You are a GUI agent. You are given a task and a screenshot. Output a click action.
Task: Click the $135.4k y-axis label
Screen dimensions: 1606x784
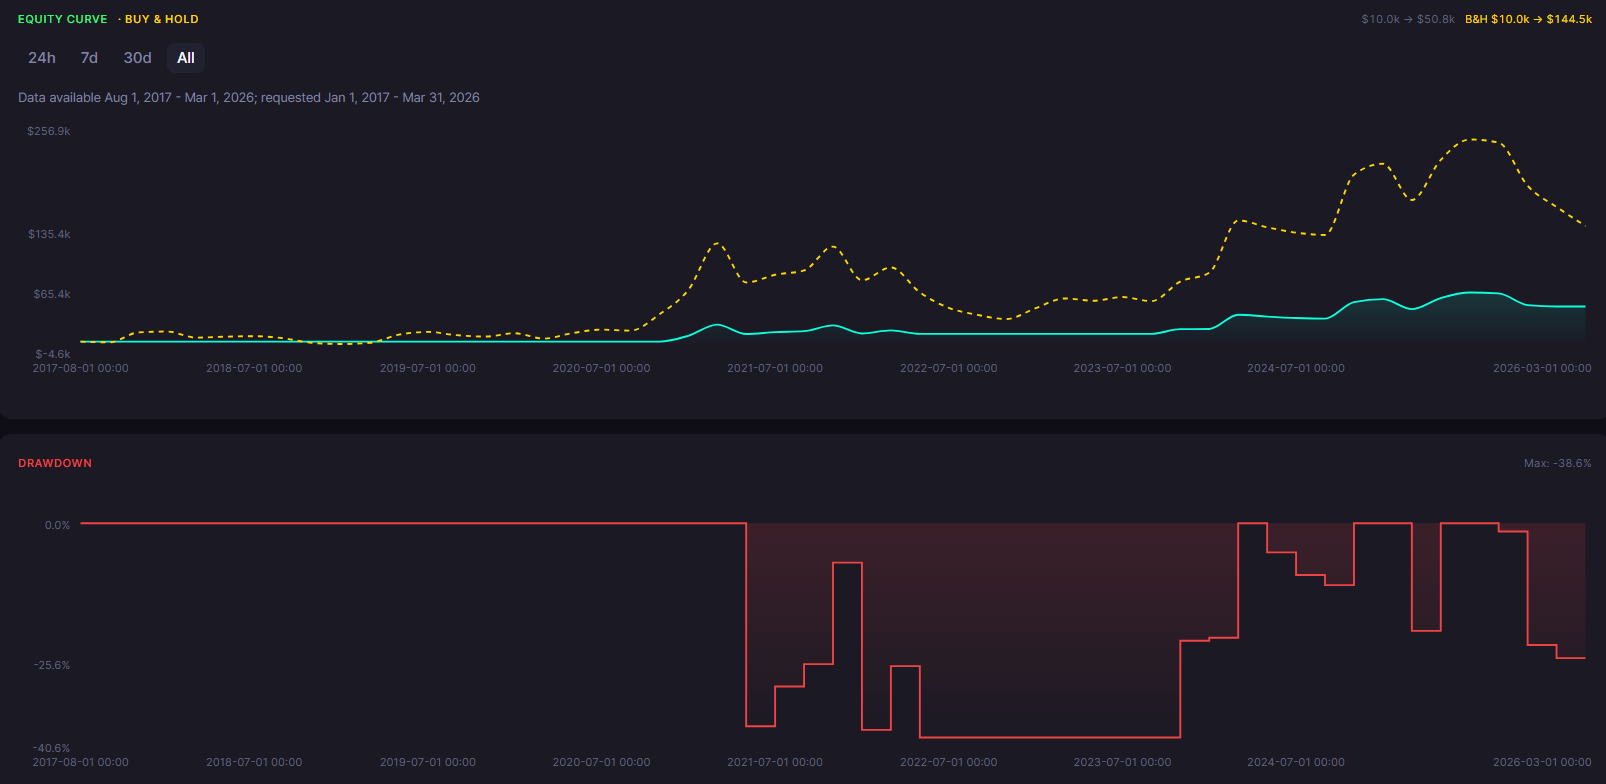pyautogui.click(x=49, y=234)
